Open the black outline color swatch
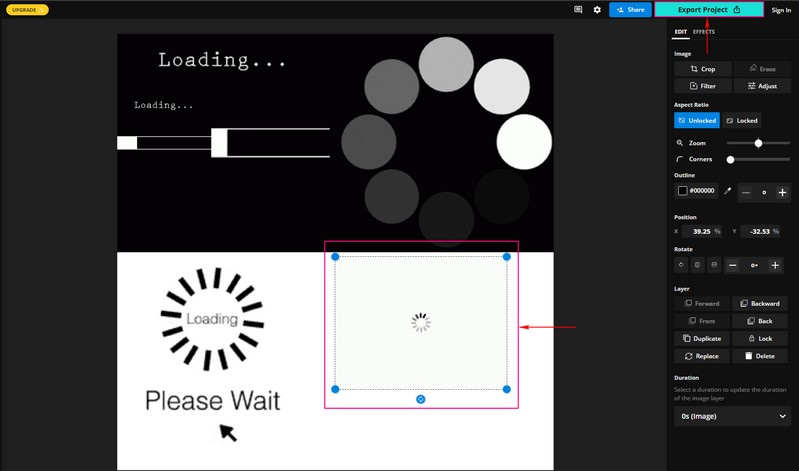Image resolution: width=799 pixels, height=471 pixels. [x=683, y=191]
